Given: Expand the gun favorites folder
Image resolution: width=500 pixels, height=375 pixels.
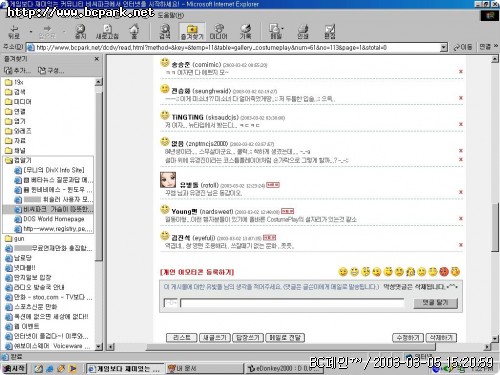Looking at the screenshot, I should (x=15, y=239).
